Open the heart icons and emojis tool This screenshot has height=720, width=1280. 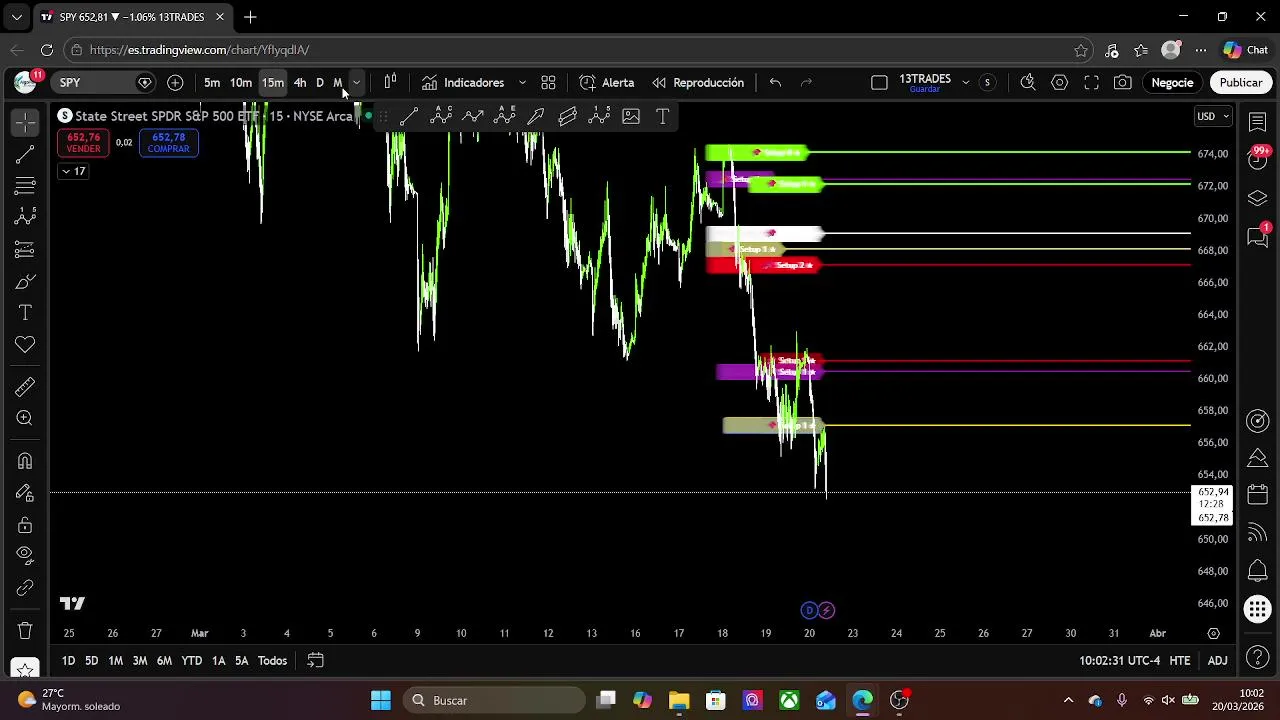point(25,345)
